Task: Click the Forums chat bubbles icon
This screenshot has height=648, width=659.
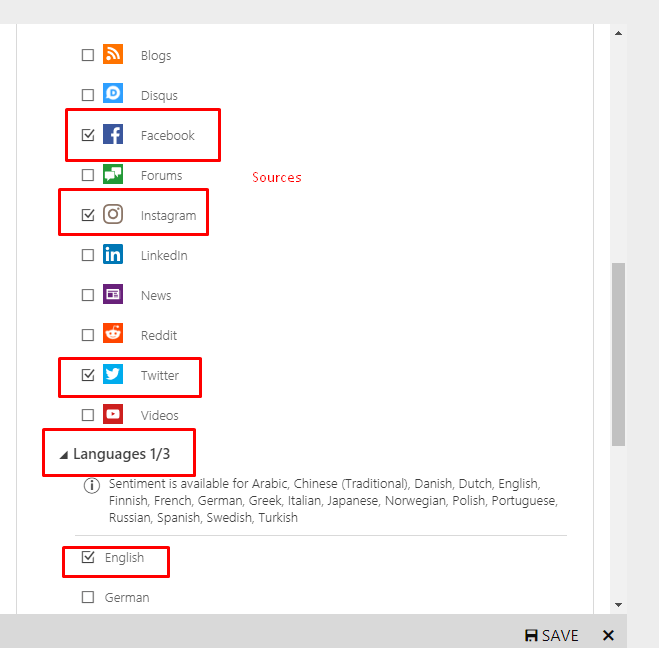Action: (x=113, y=174)
